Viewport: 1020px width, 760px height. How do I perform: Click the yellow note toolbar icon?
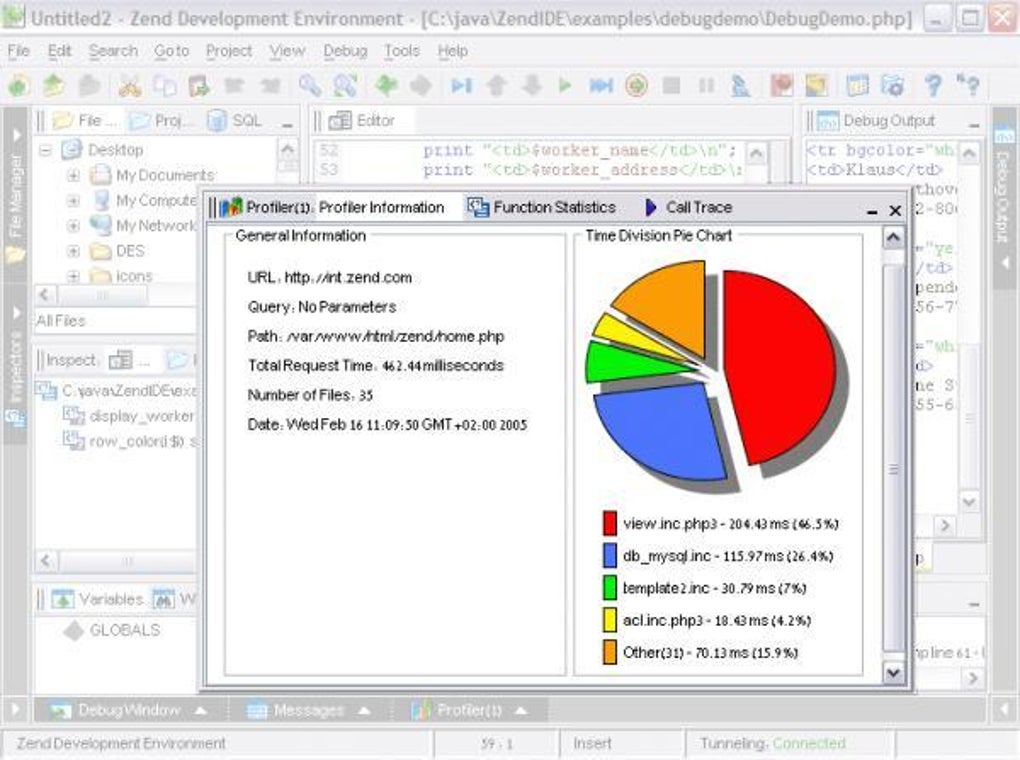click(816, 85)
